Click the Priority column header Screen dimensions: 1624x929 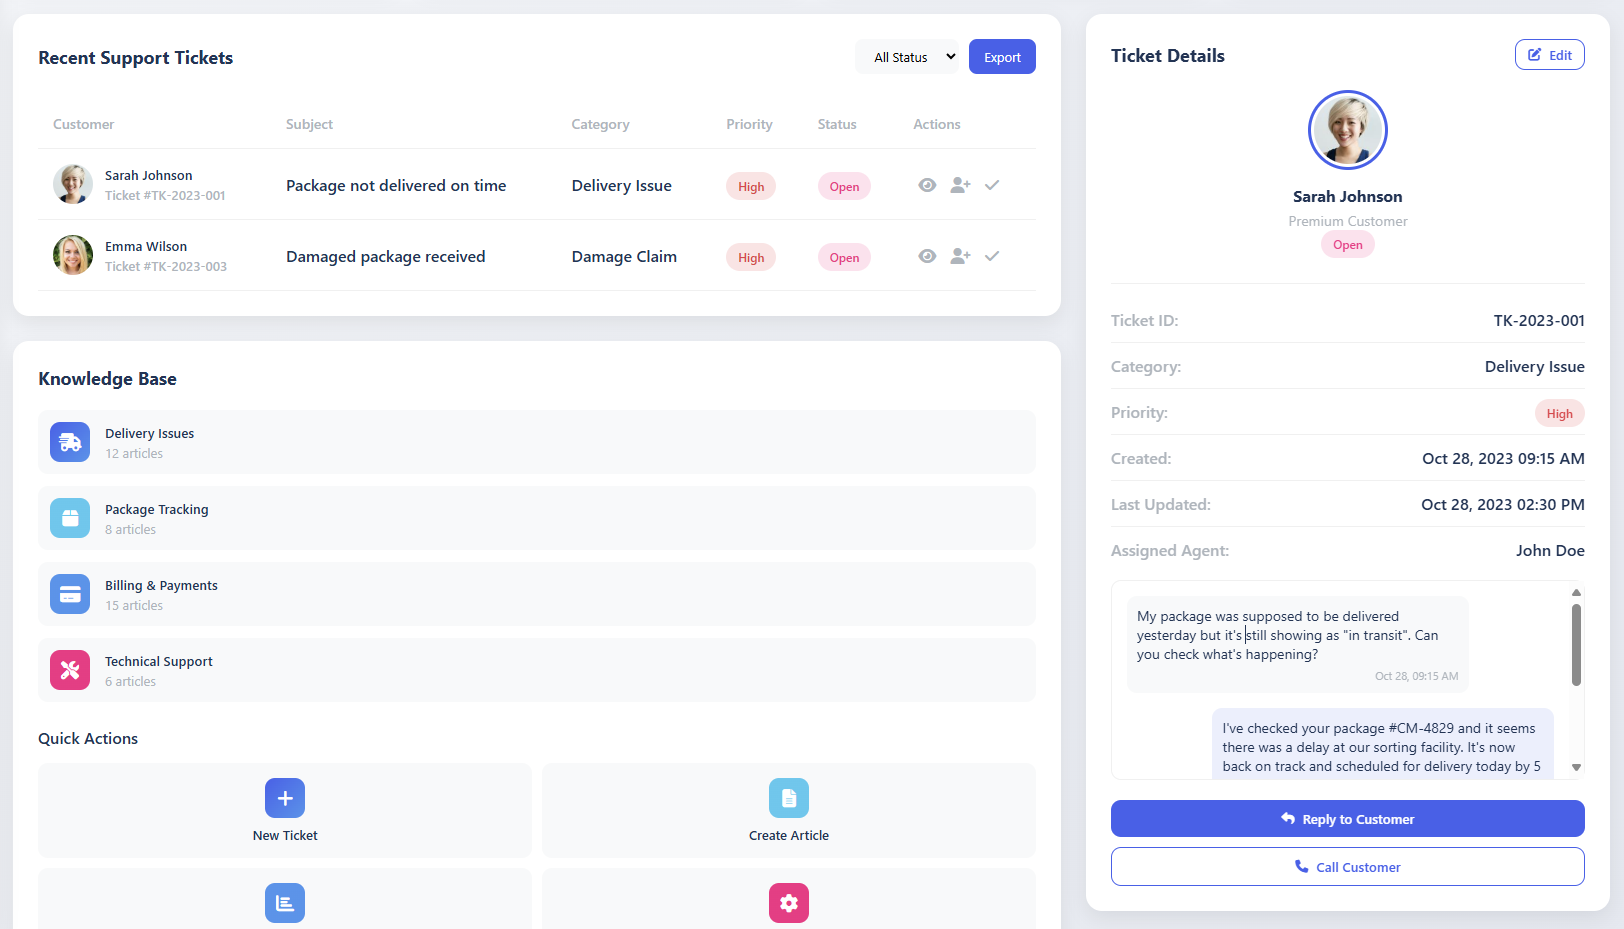click(x=749, y=124)
